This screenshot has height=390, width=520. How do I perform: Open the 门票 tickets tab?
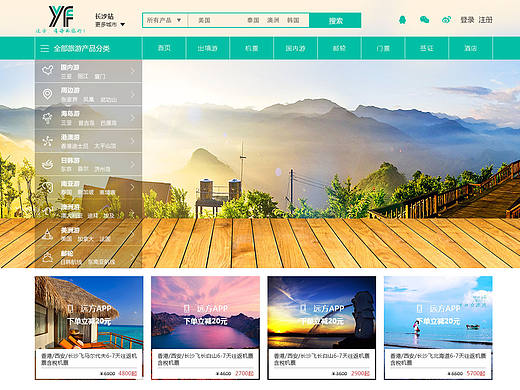[x=383, y=48]
